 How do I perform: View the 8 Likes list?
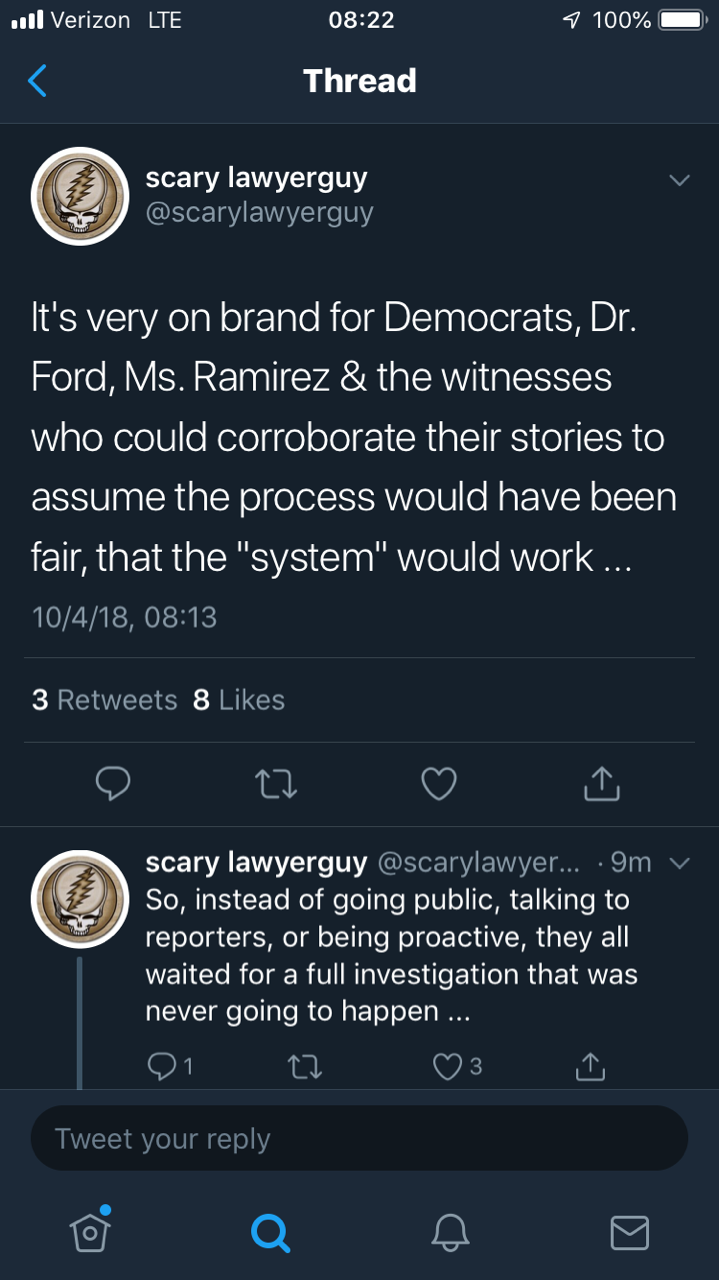point(239,700)
